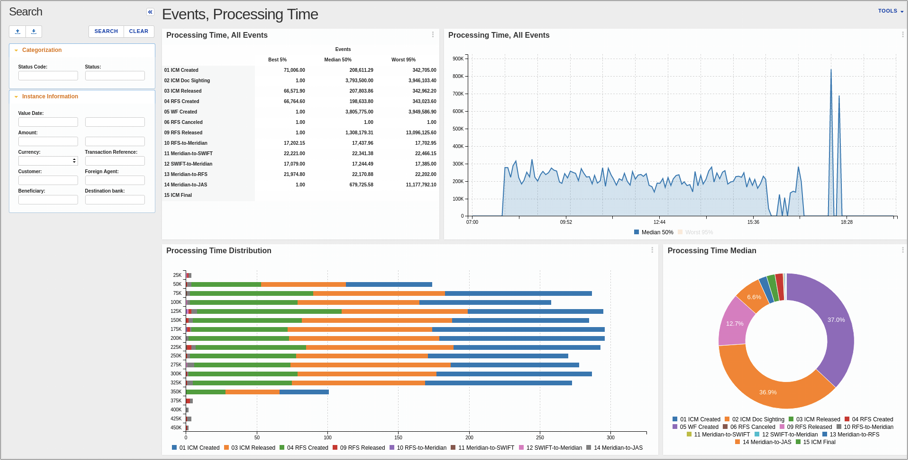Open the Currency dropdown
The height and width of the screenshot is (460, 908).
tap(47, 160)
